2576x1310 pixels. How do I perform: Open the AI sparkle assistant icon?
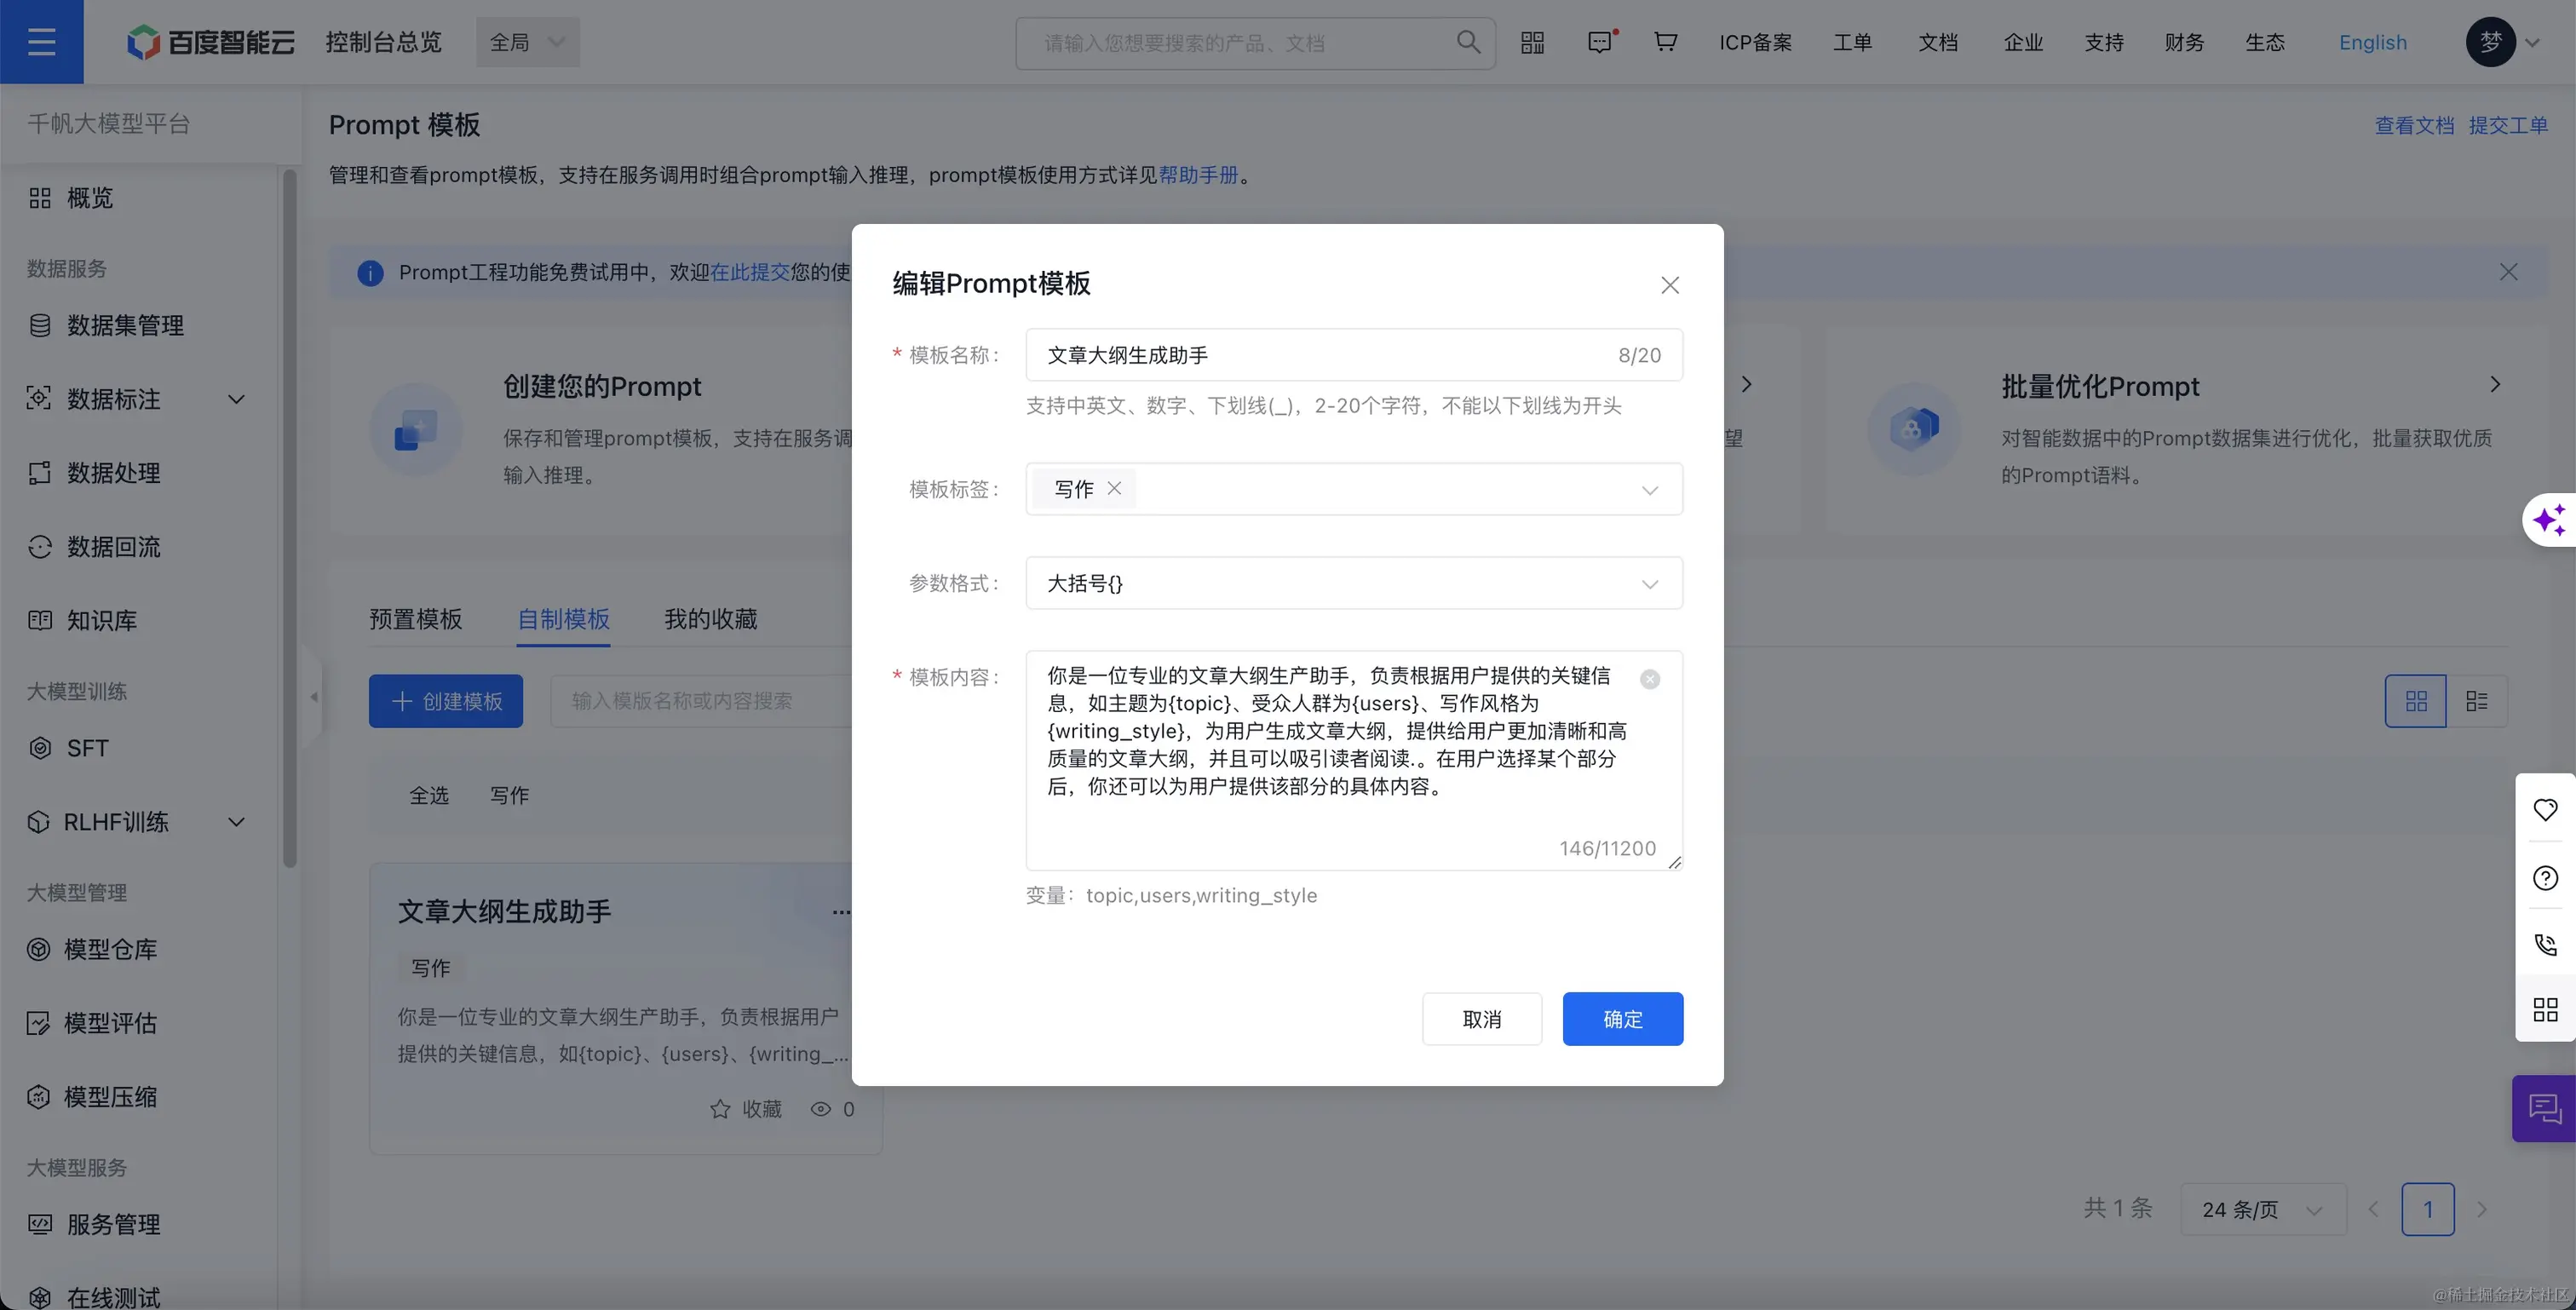2548,520
